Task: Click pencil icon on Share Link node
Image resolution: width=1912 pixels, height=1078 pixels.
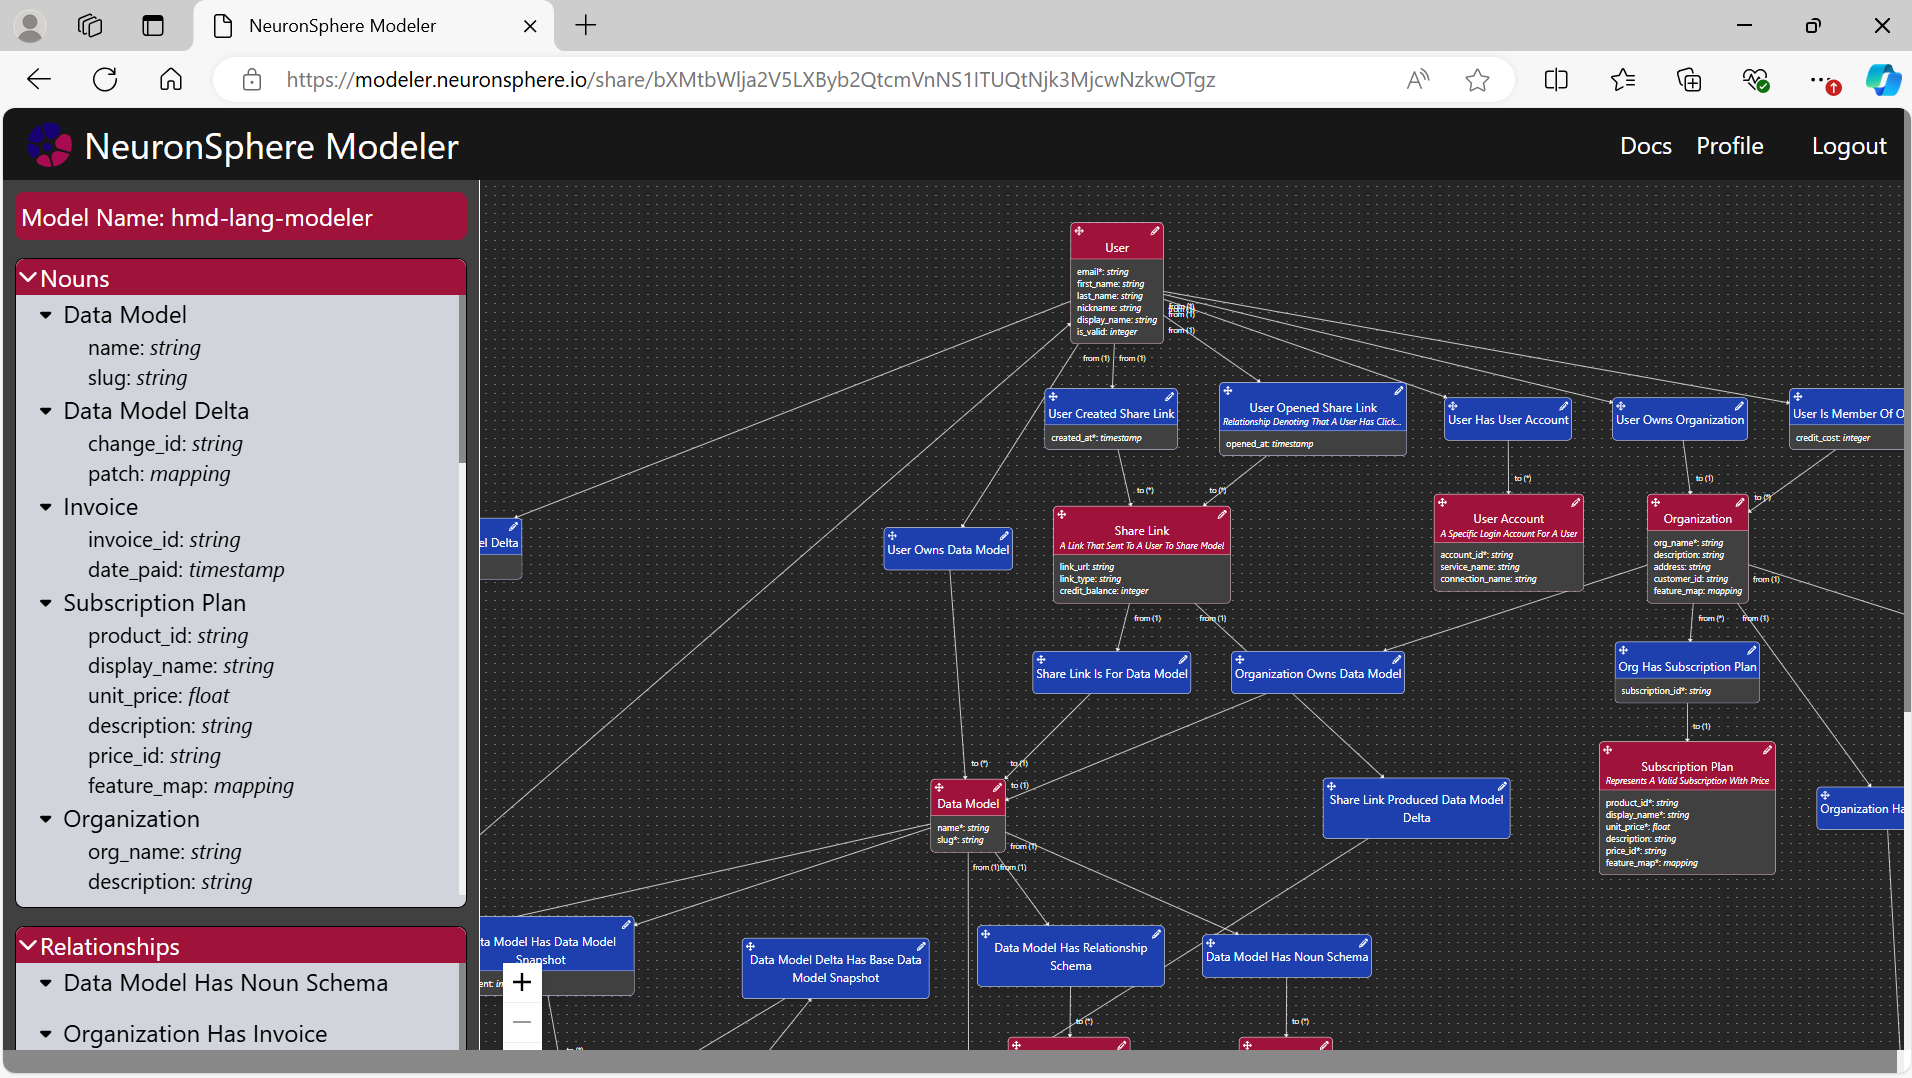Action: (x=1222, y=515)
